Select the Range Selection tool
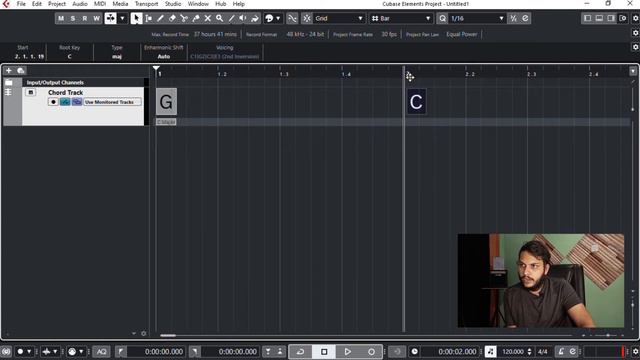 (x=149, y=18)
